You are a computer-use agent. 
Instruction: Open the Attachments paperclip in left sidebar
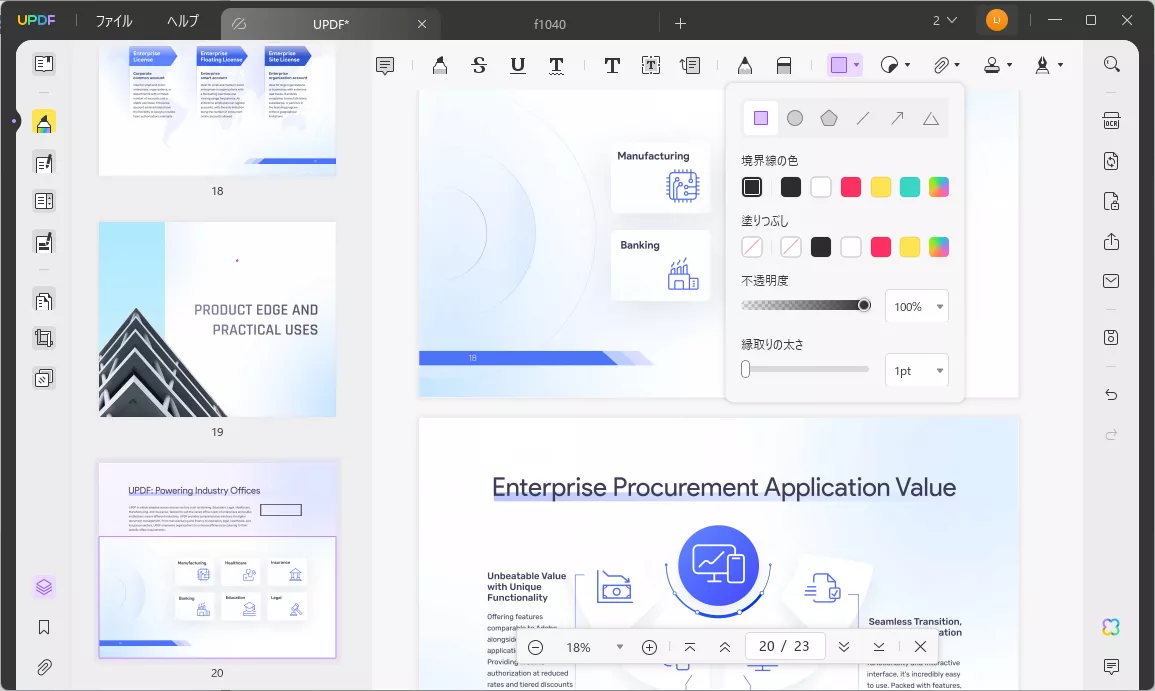[43, 667]
